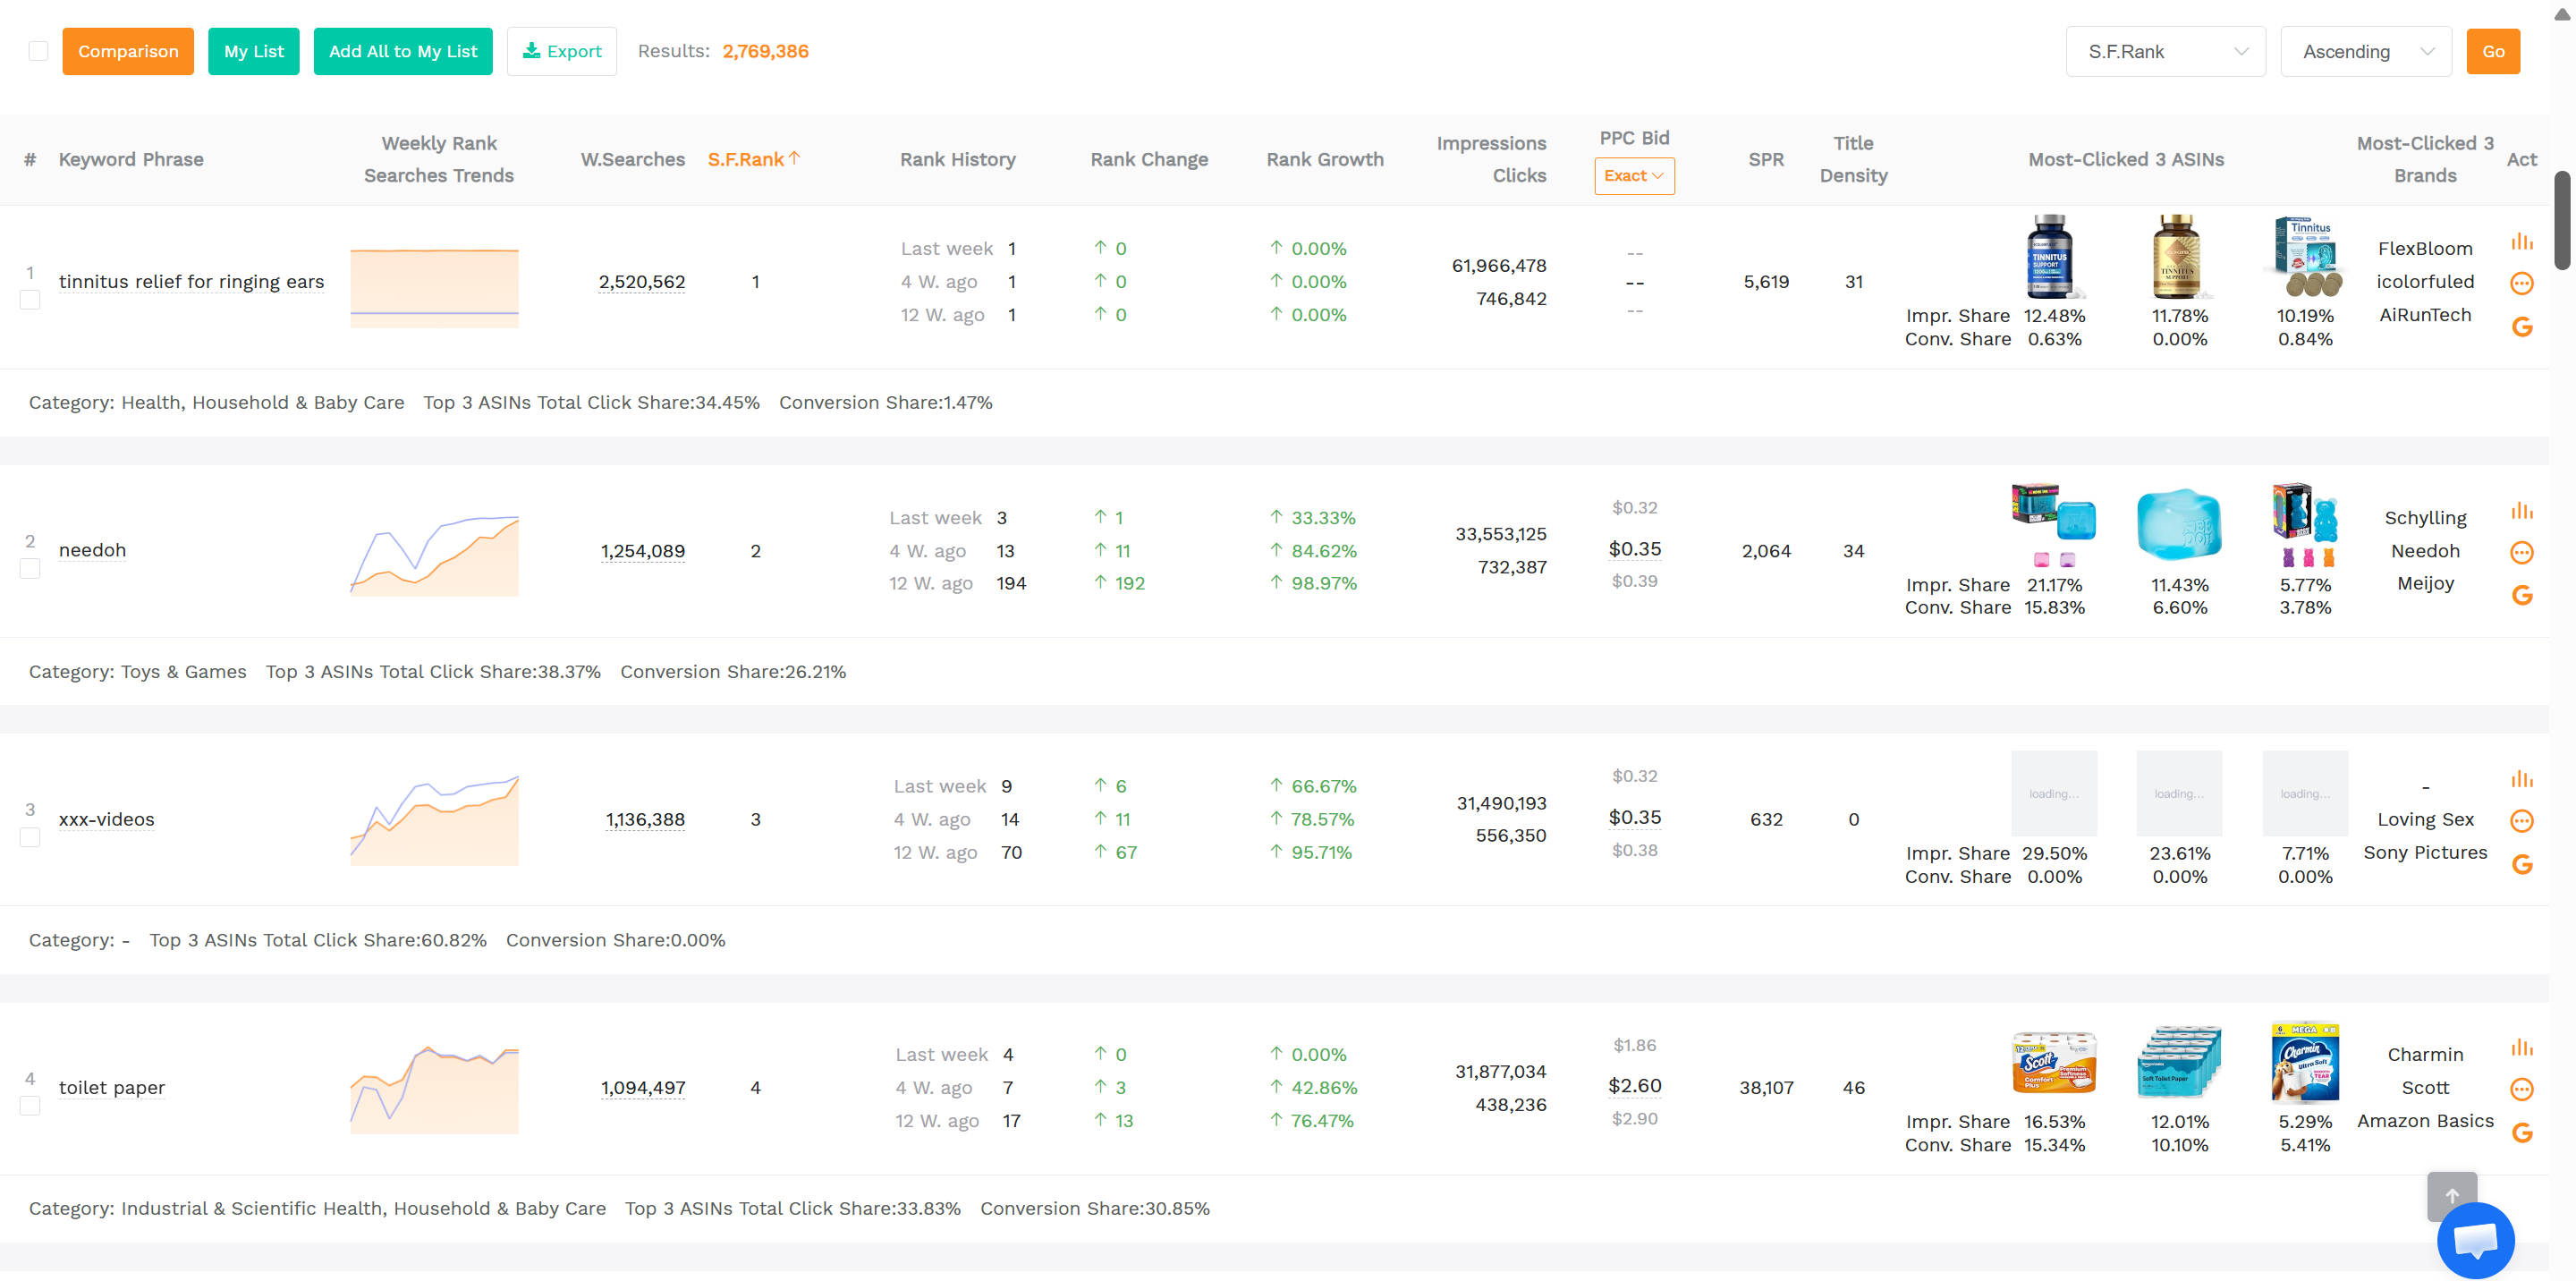This screenshot has width=2576, height=1281.
Task: Open Google trends icon for toilet paper row
Action: coord(2523,1133)
